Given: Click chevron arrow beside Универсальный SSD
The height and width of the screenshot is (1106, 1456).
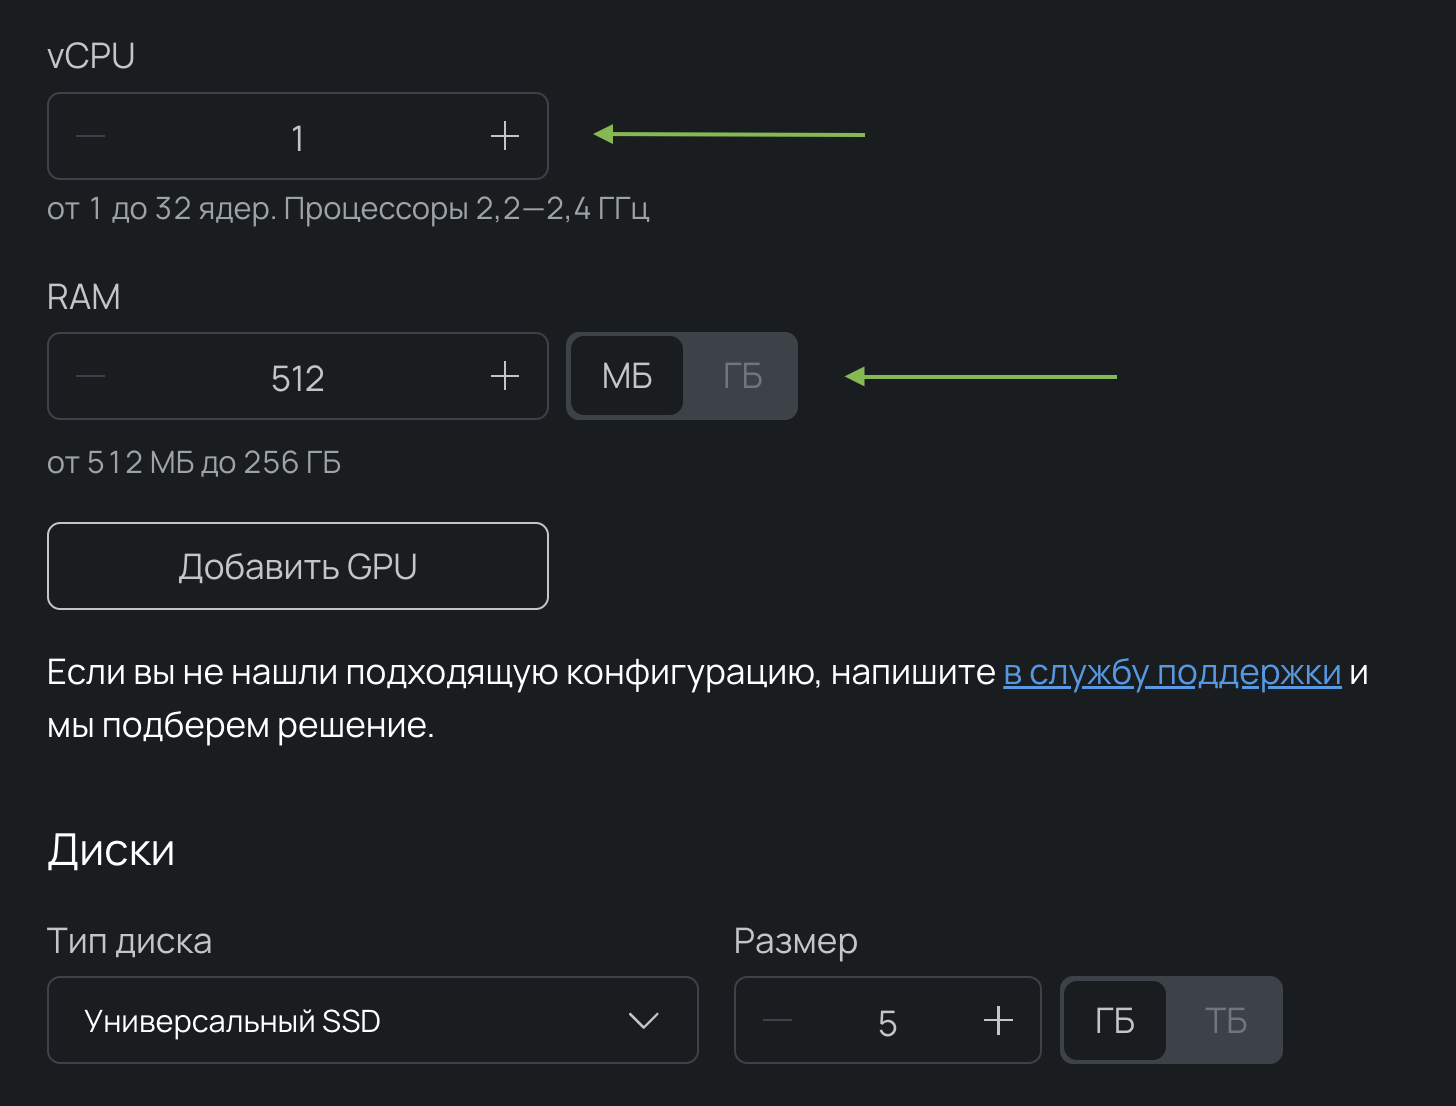Looking at the screenshot, I should click(643, 1021).
